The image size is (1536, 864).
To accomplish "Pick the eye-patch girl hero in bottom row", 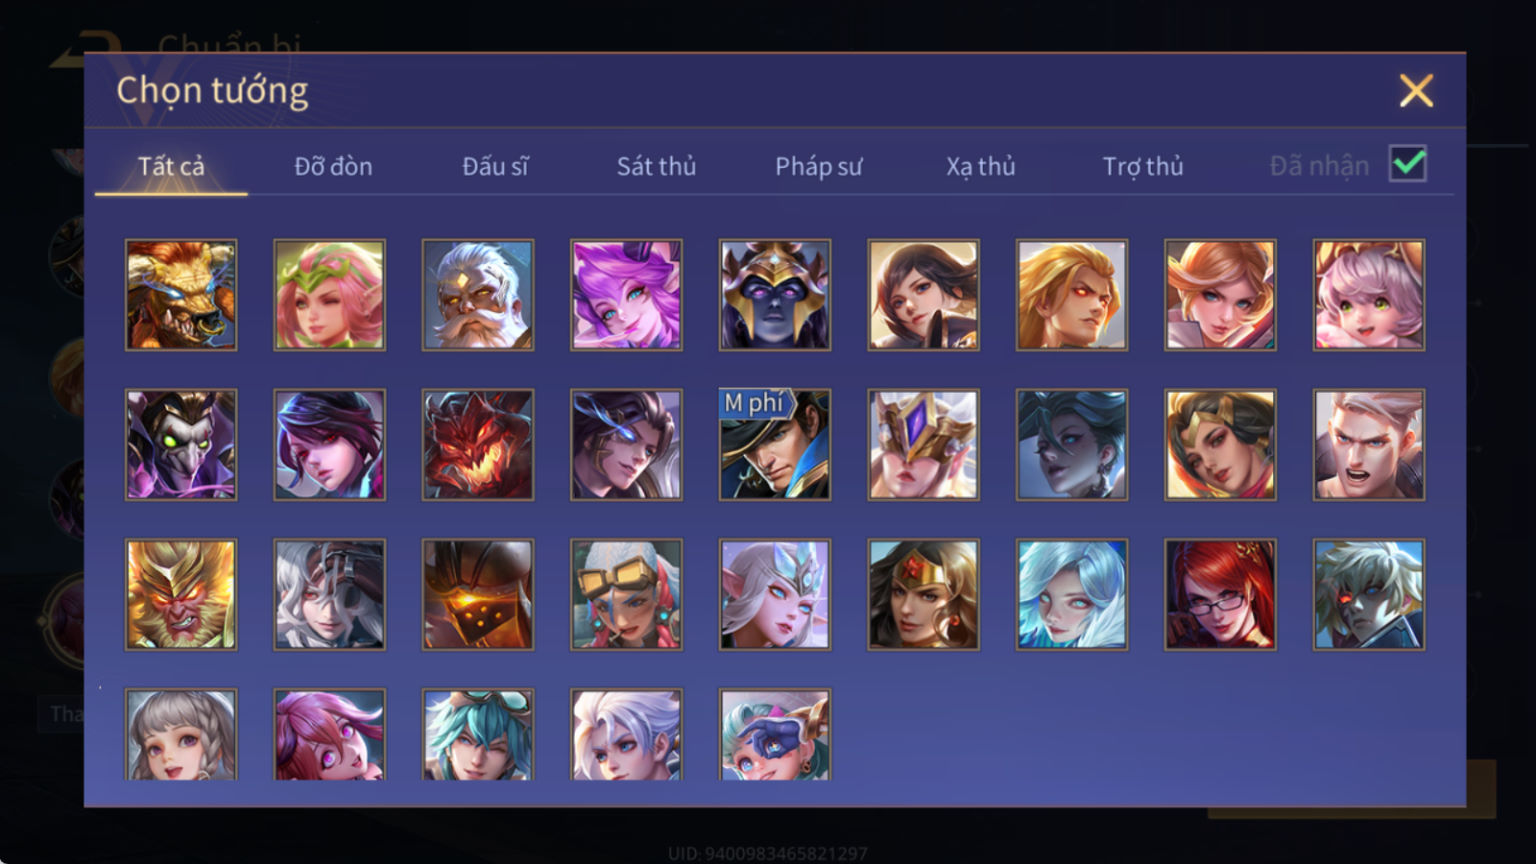I will click(775, 735).
